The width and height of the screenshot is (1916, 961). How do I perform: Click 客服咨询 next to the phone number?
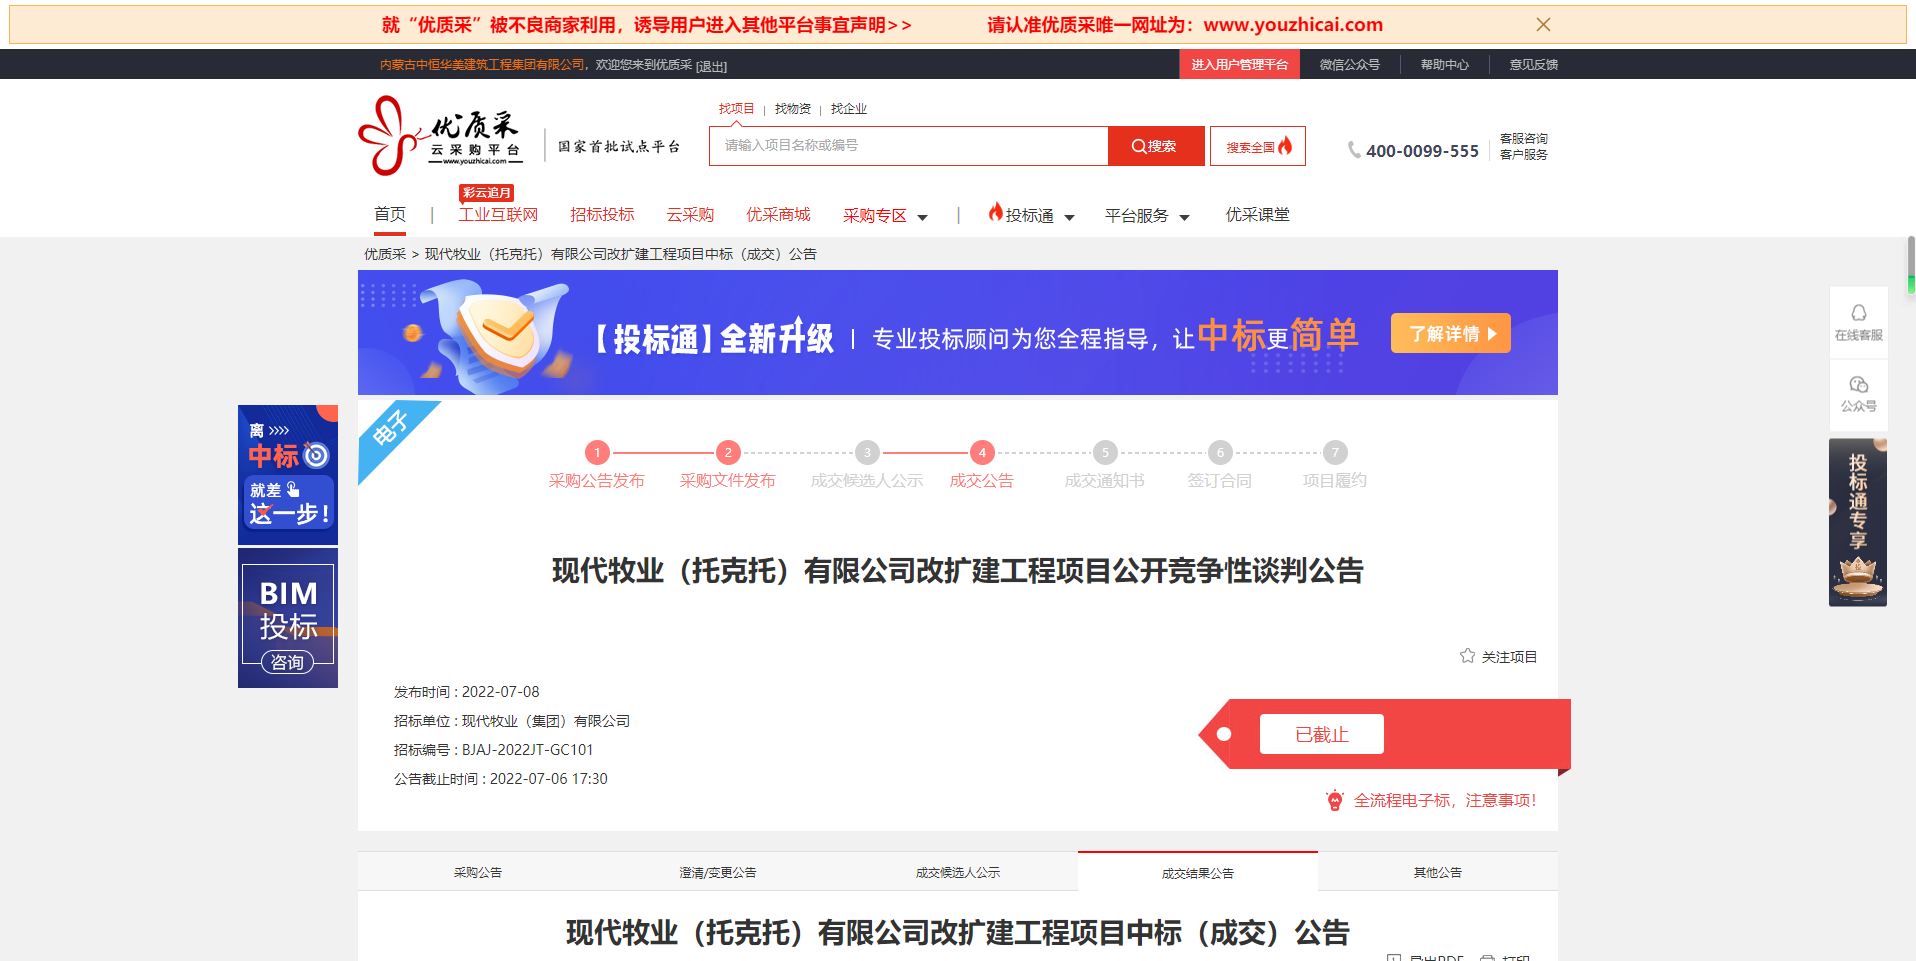click(1524, 139)
